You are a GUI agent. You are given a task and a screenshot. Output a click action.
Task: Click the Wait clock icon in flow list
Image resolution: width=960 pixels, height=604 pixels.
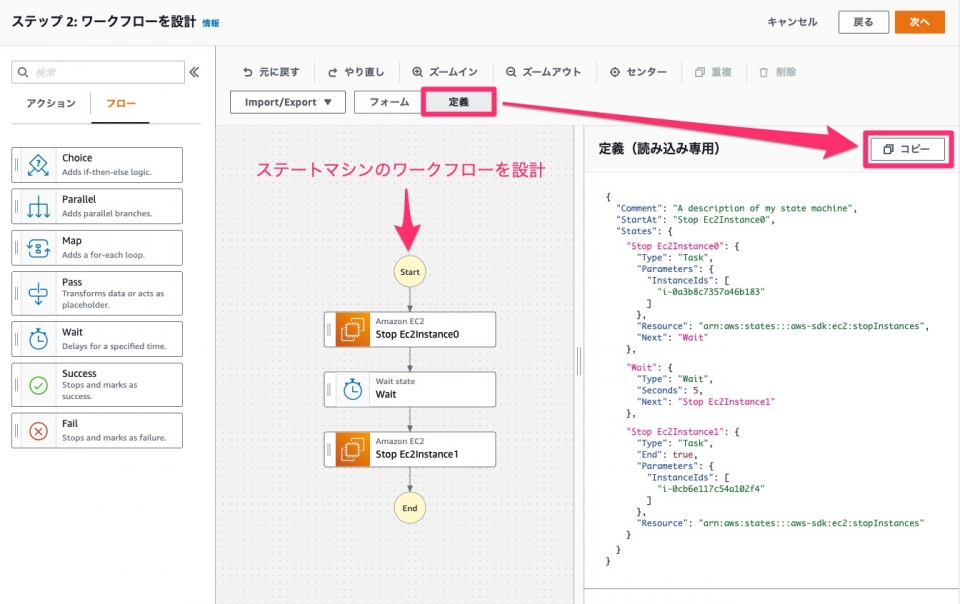click(38, 338)
